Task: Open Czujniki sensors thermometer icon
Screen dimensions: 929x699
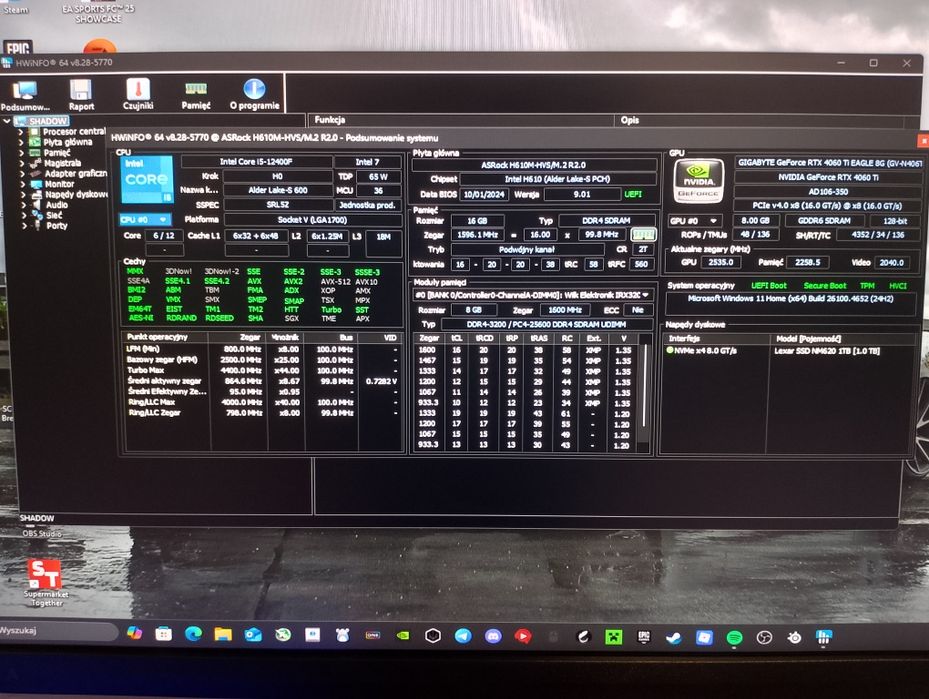Action: [x=138, y=95]
